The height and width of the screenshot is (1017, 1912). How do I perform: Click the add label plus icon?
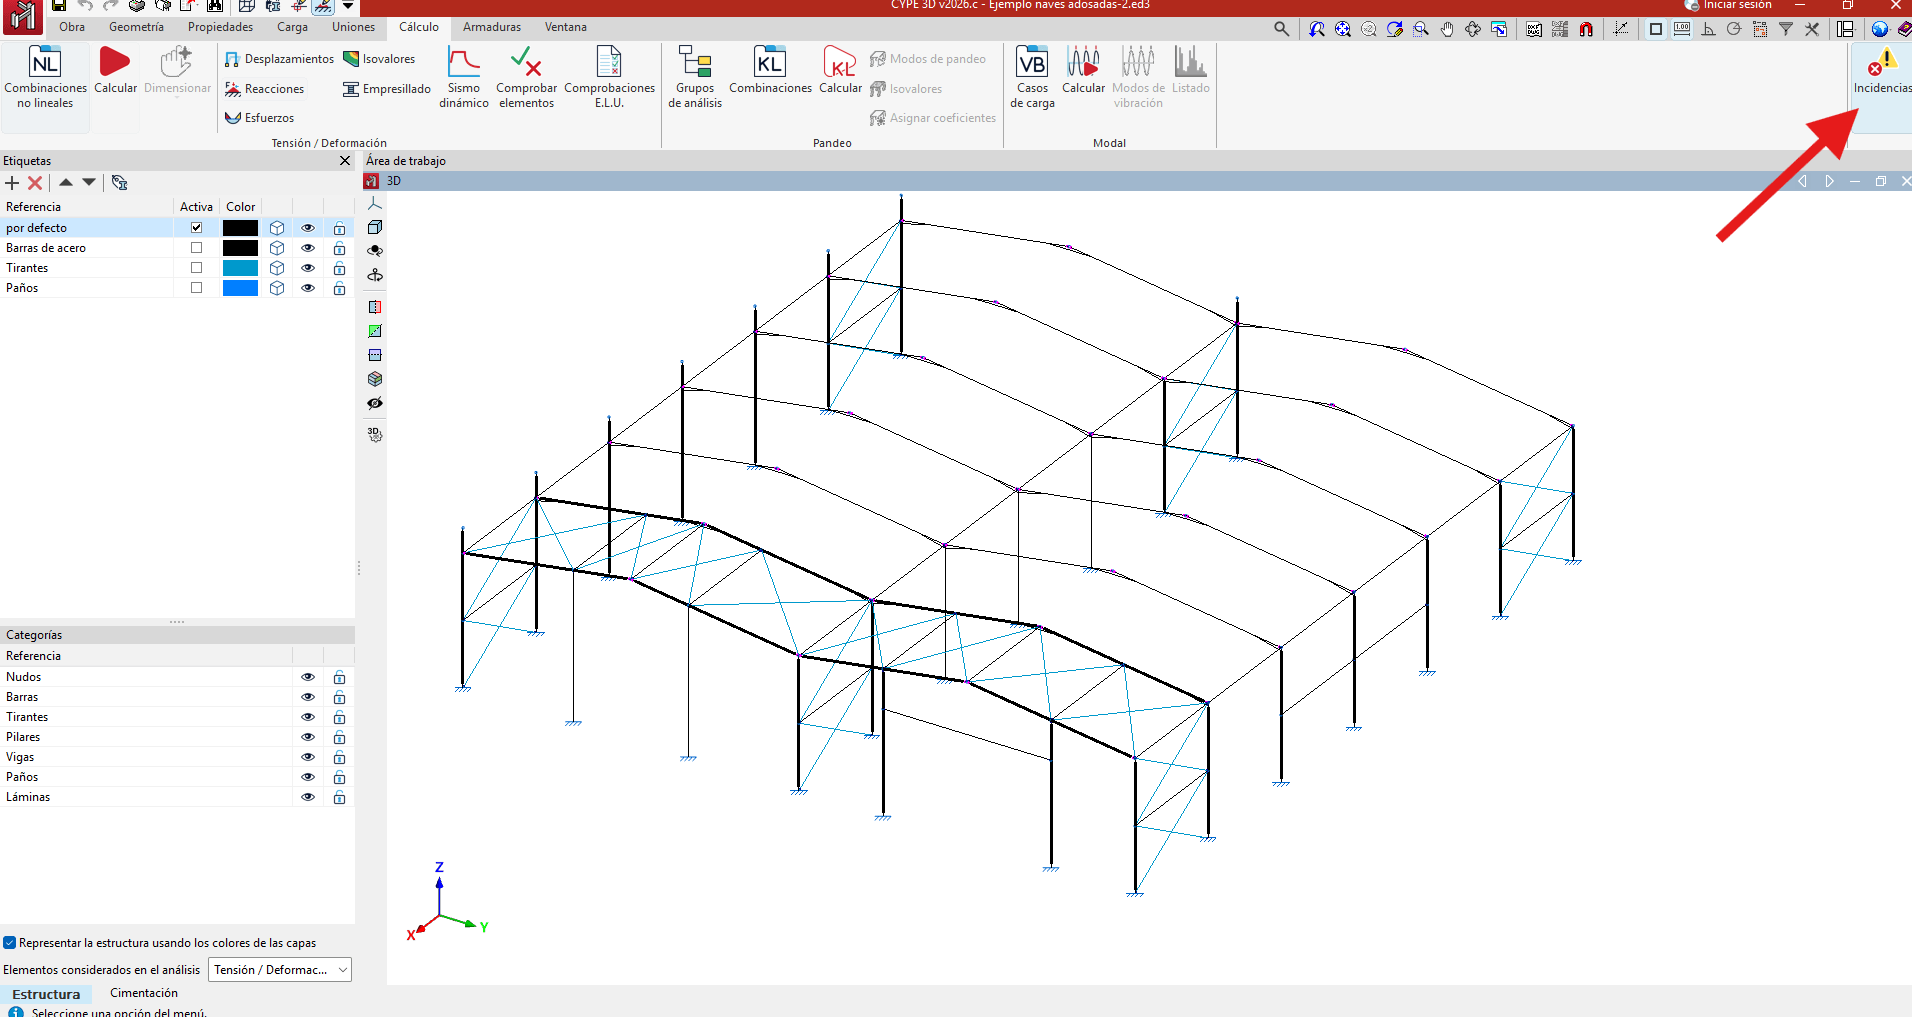pos(12,183)
